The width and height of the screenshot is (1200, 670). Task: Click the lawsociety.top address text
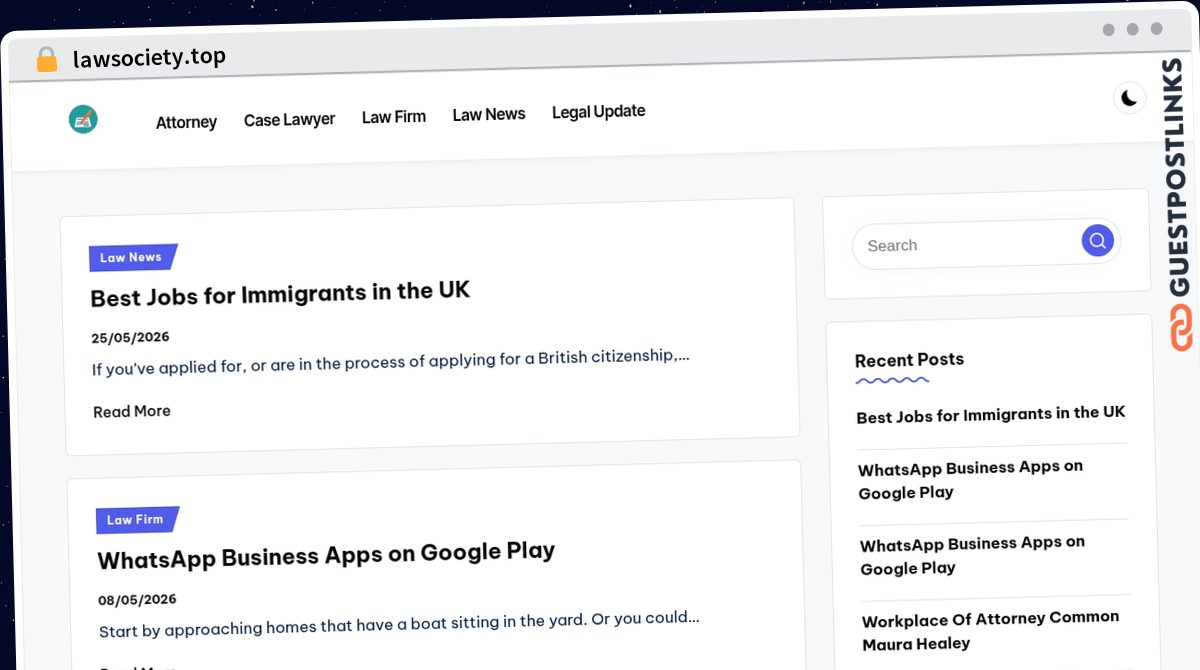click(149, 57)
